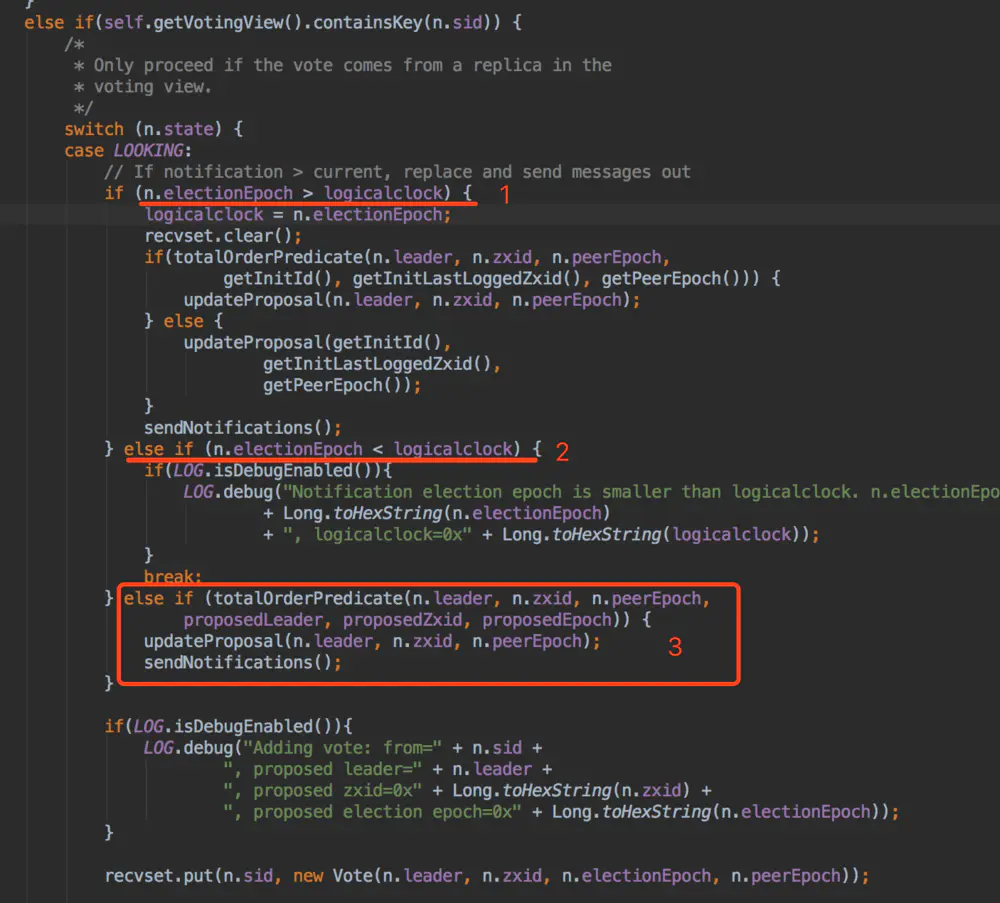Viewport: 1000px width, 903px height.
Task: Click the line "updateProposal(getInitId(),"
Action: [x=318, y=342]
